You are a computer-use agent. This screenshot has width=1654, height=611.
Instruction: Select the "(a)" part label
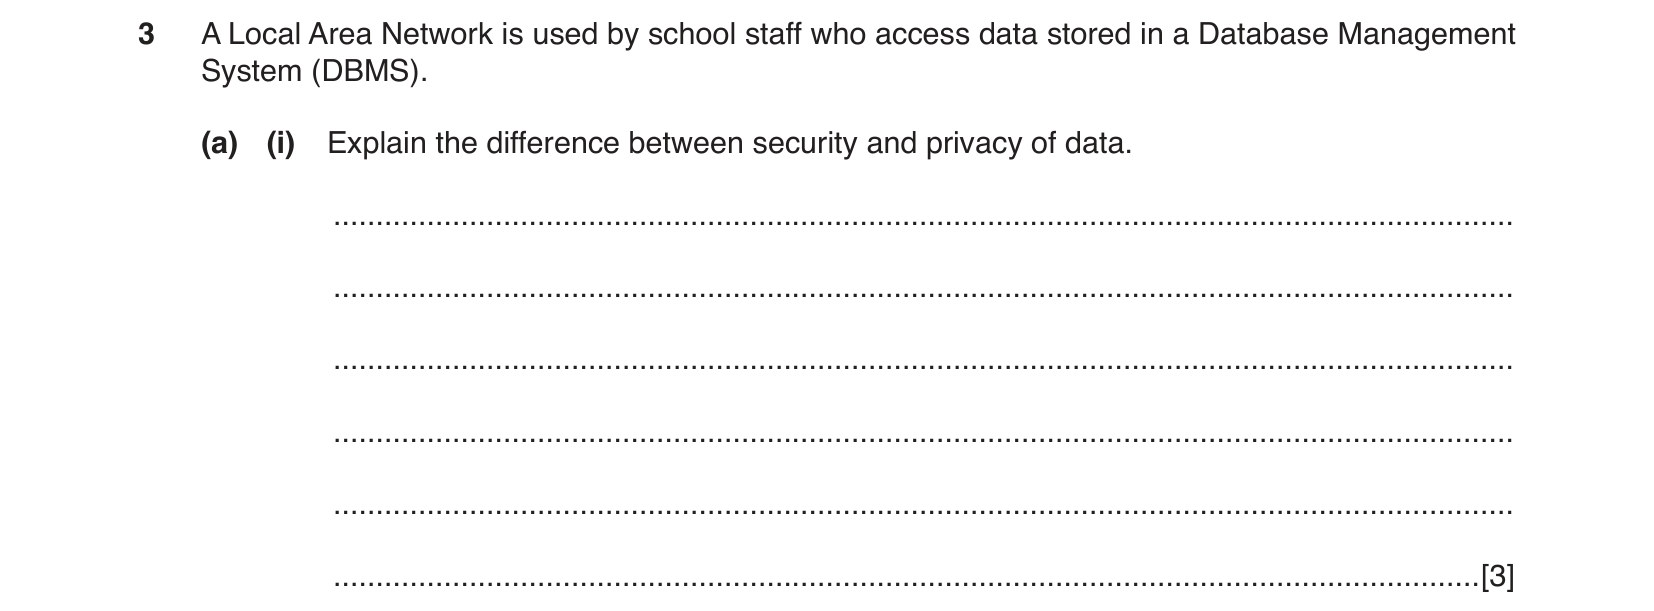click(219, 144)
